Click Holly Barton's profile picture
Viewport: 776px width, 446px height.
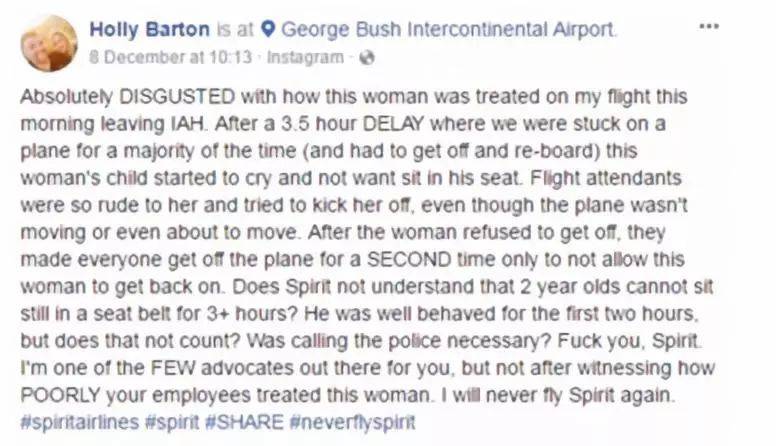coord(48,43)
